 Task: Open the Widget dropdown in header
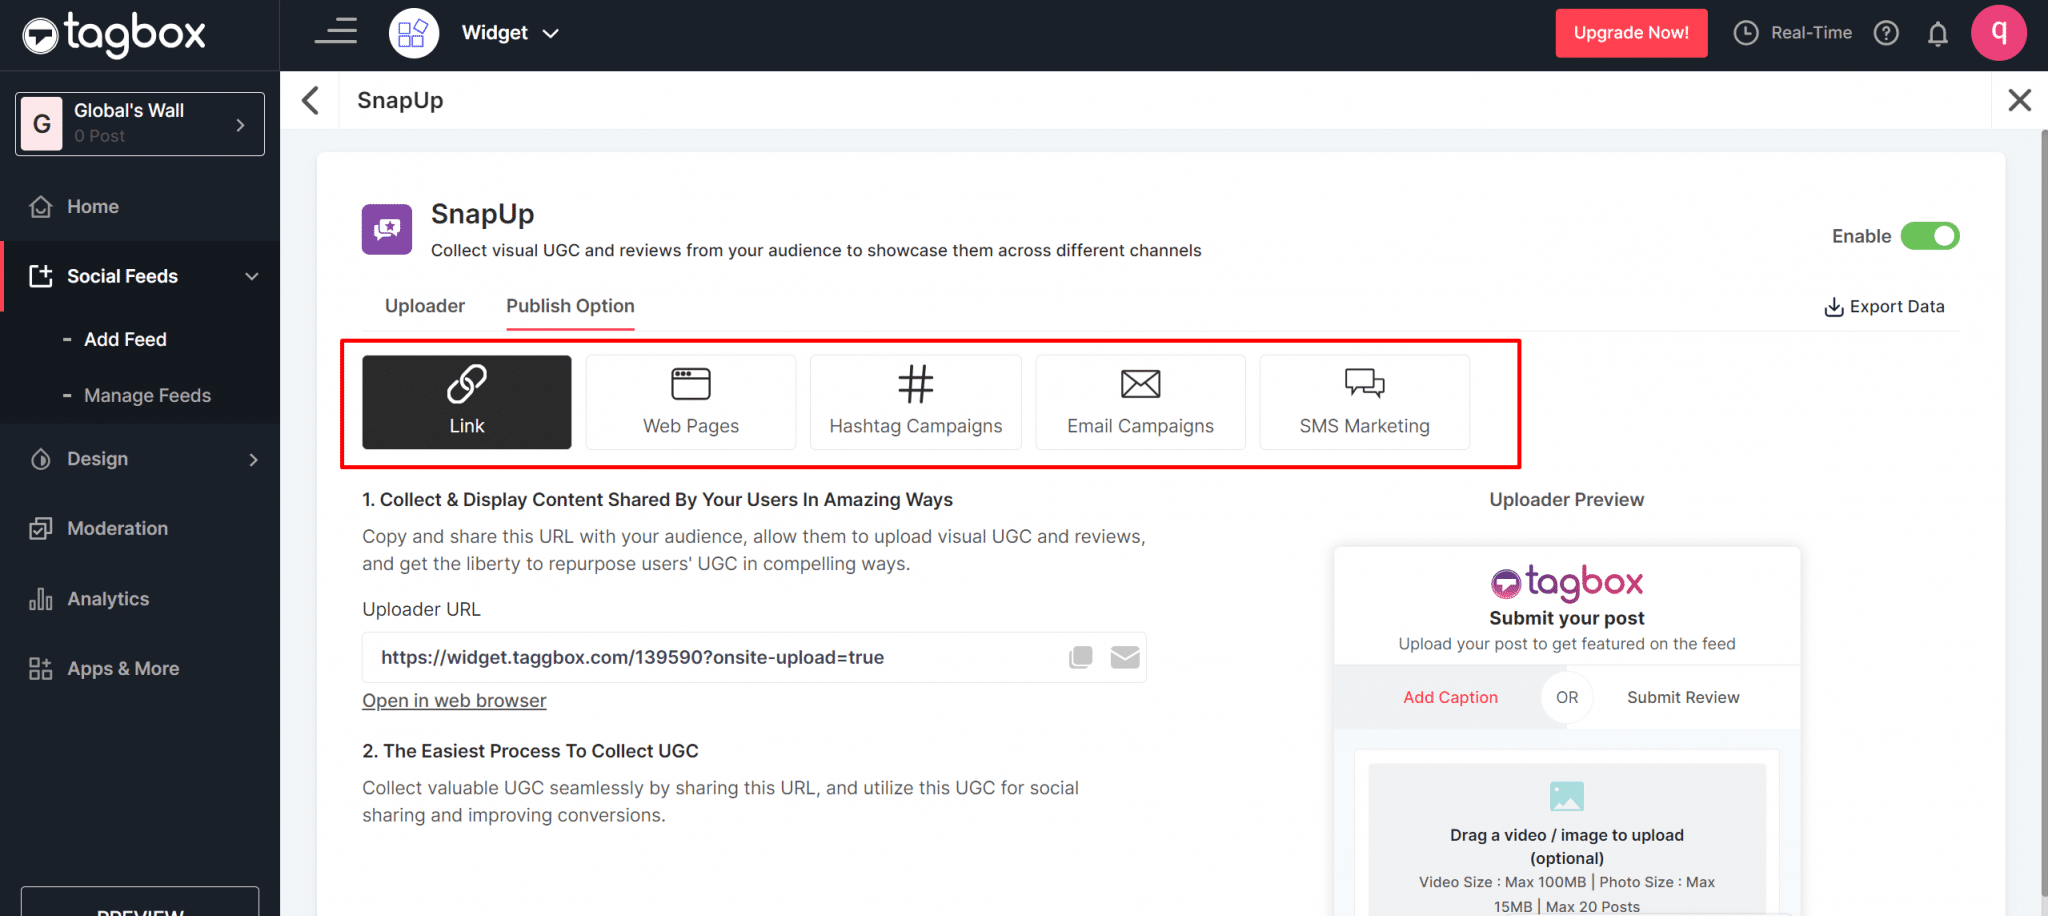pos(510,33)
